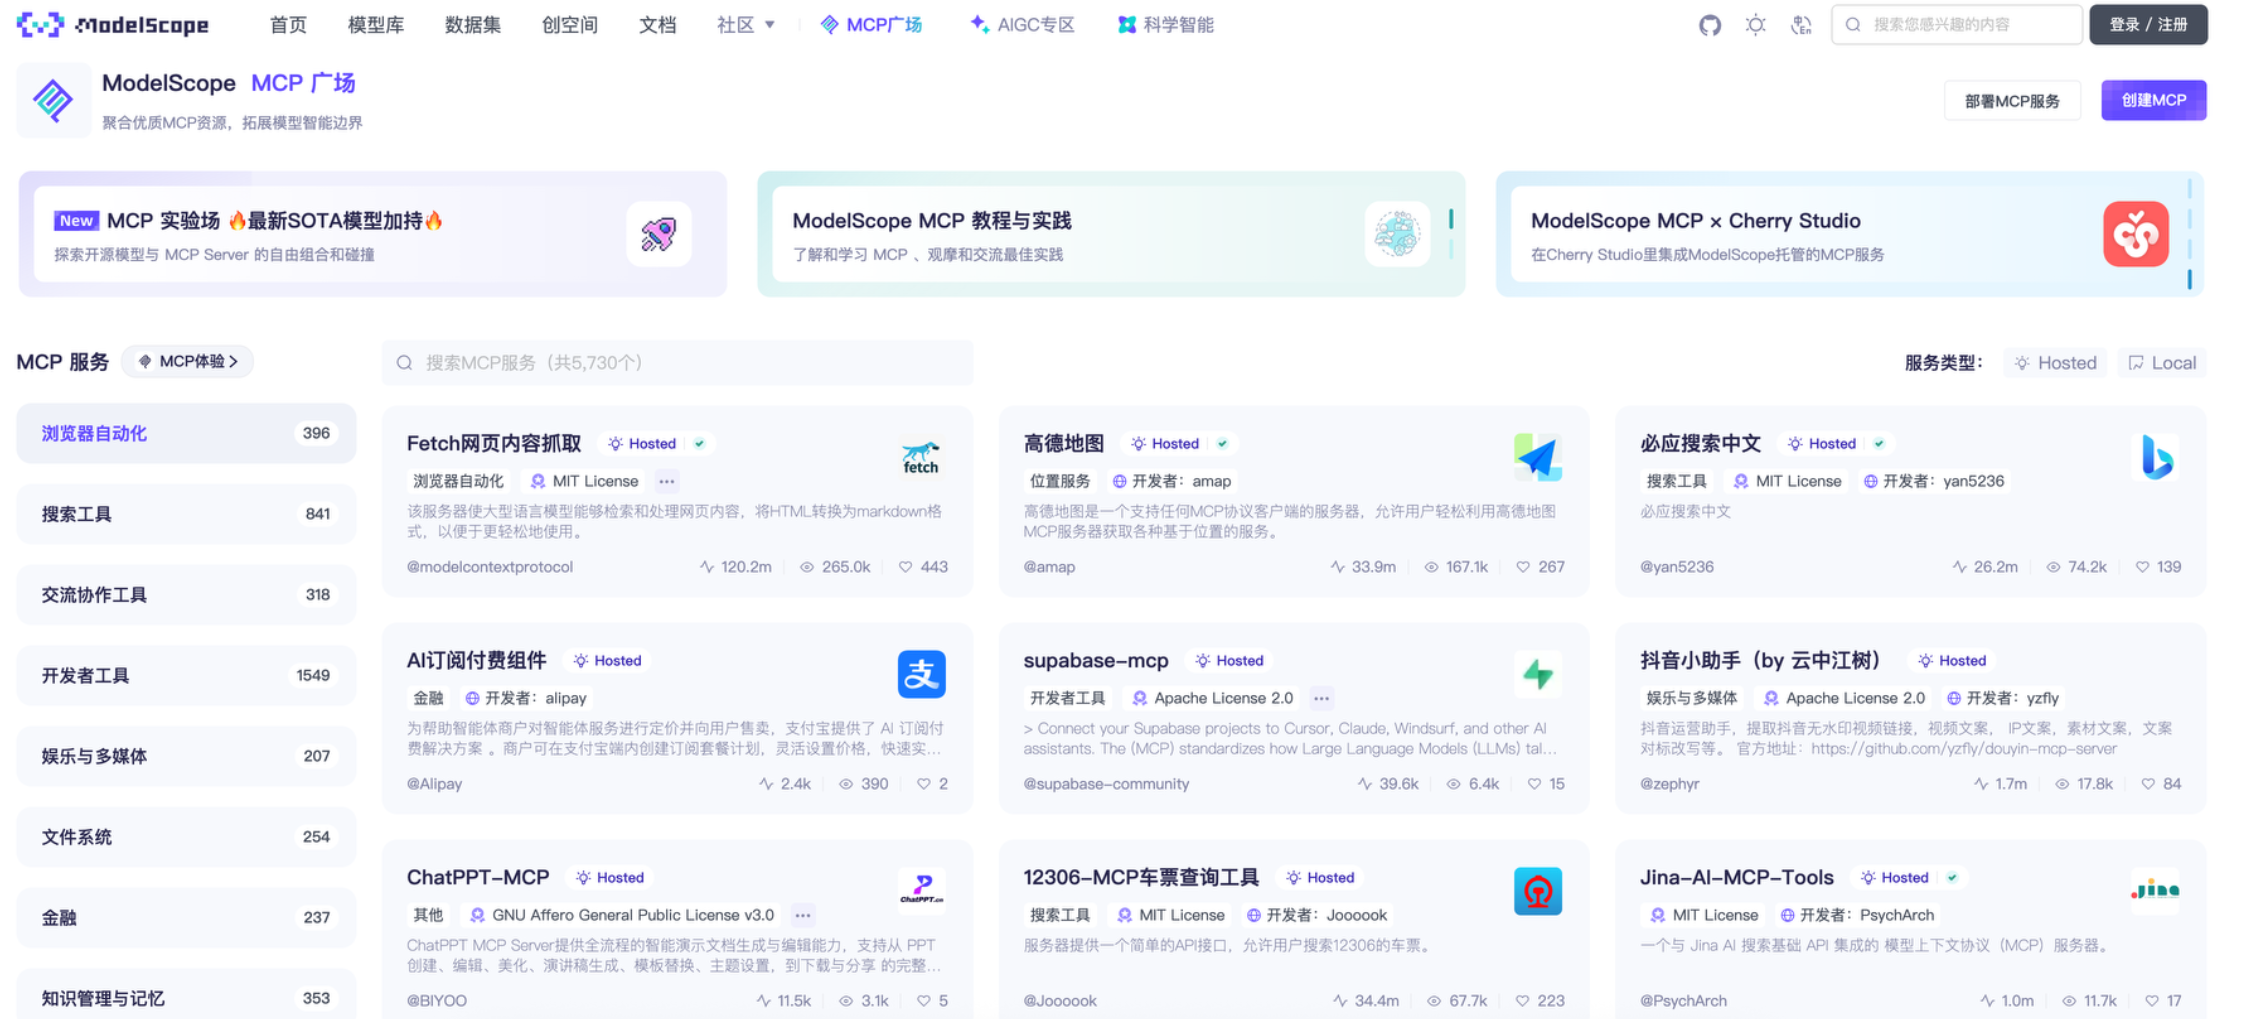The width and height of the screenshot is (2259, 1019).
Task: Expand more tags on supabase-mcp card
Action: [1322, 699]
